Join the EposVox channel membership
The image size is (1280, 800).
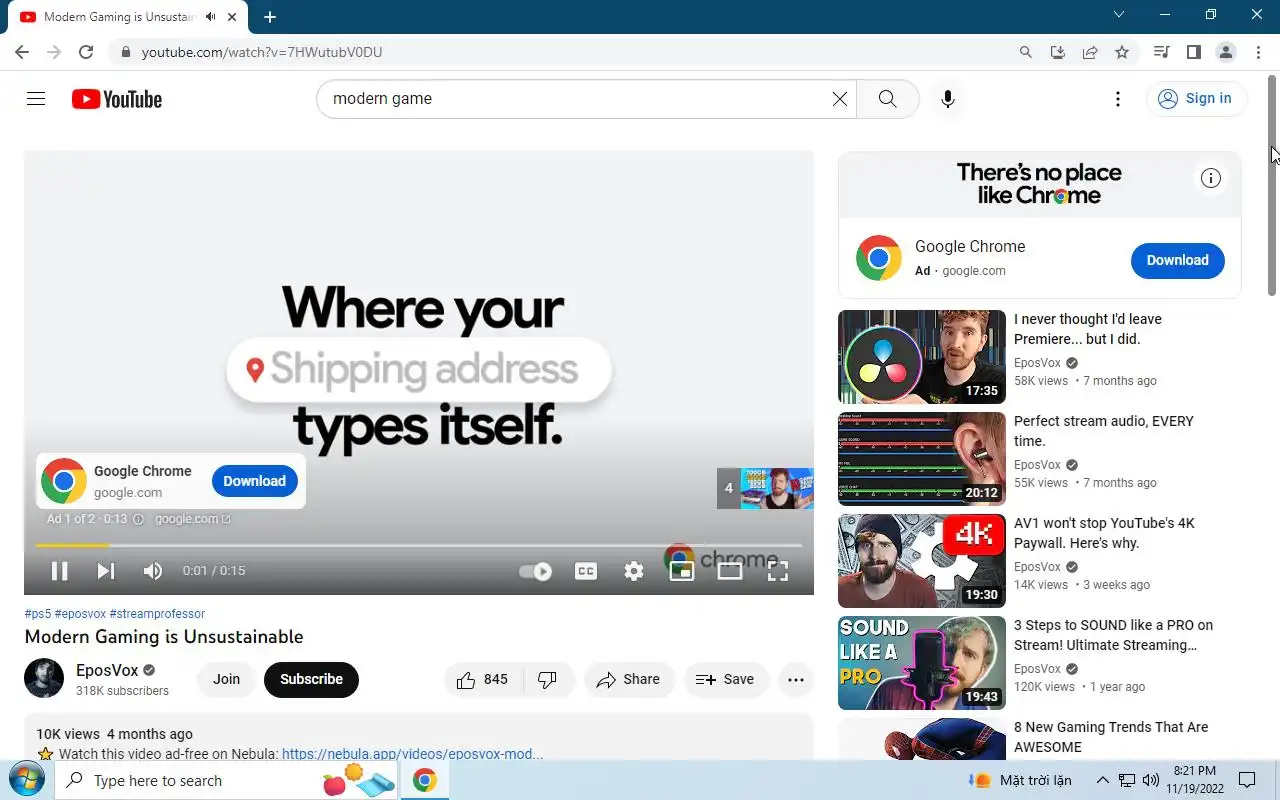(226, 679)
